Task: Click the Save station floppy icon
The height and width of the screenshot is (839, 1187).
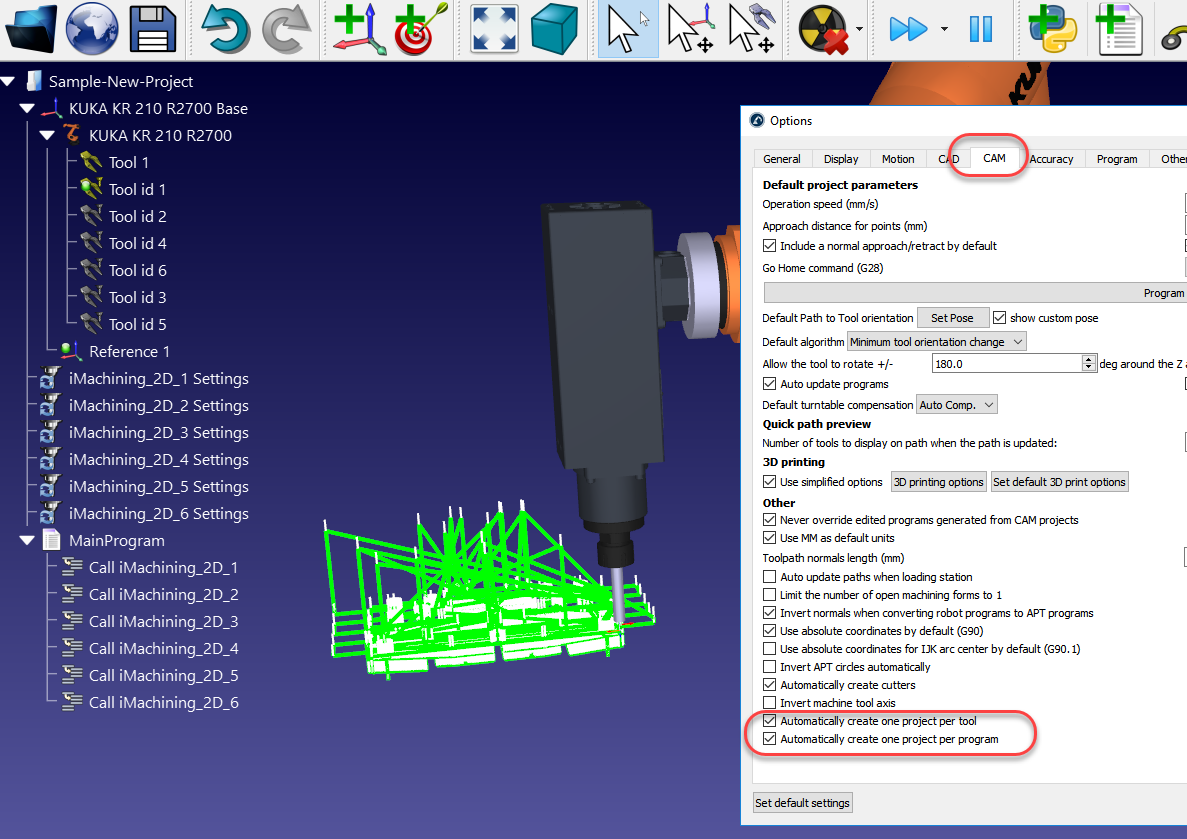Action: pos(152,29)
